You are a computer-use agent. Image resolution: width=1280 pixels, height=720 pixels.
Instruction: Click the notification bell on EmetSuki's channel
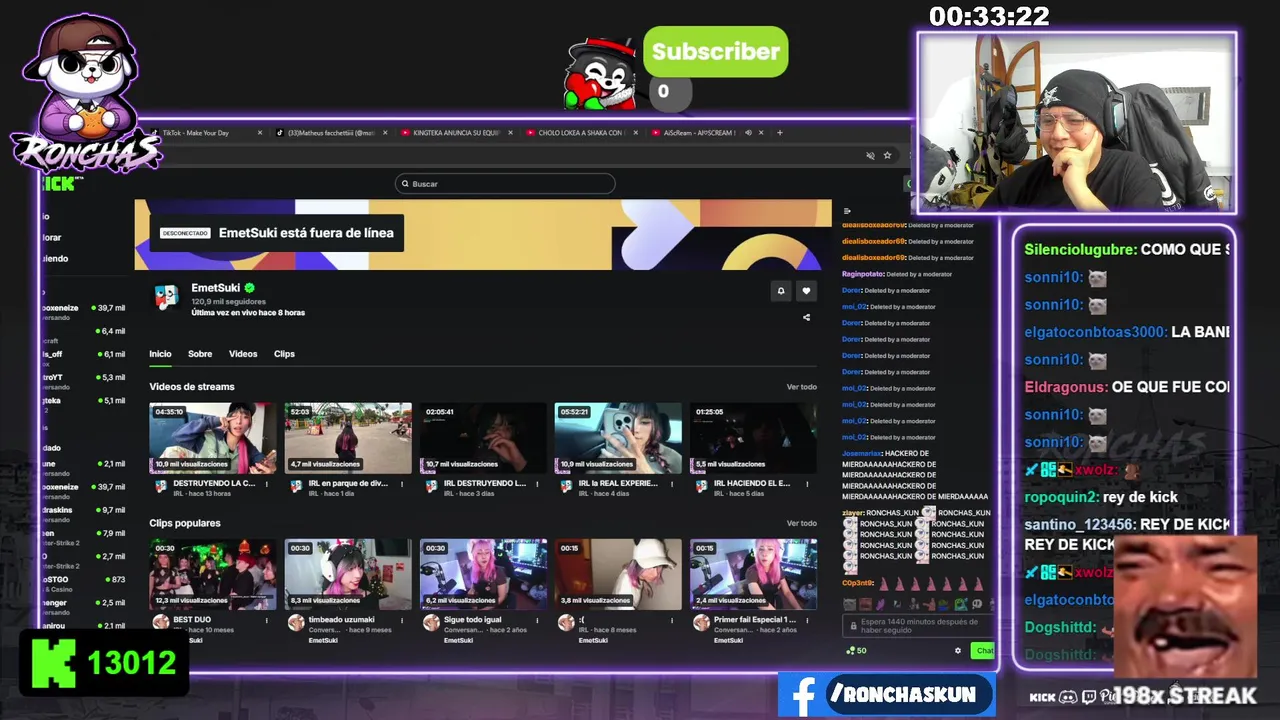tap(781, 291)
